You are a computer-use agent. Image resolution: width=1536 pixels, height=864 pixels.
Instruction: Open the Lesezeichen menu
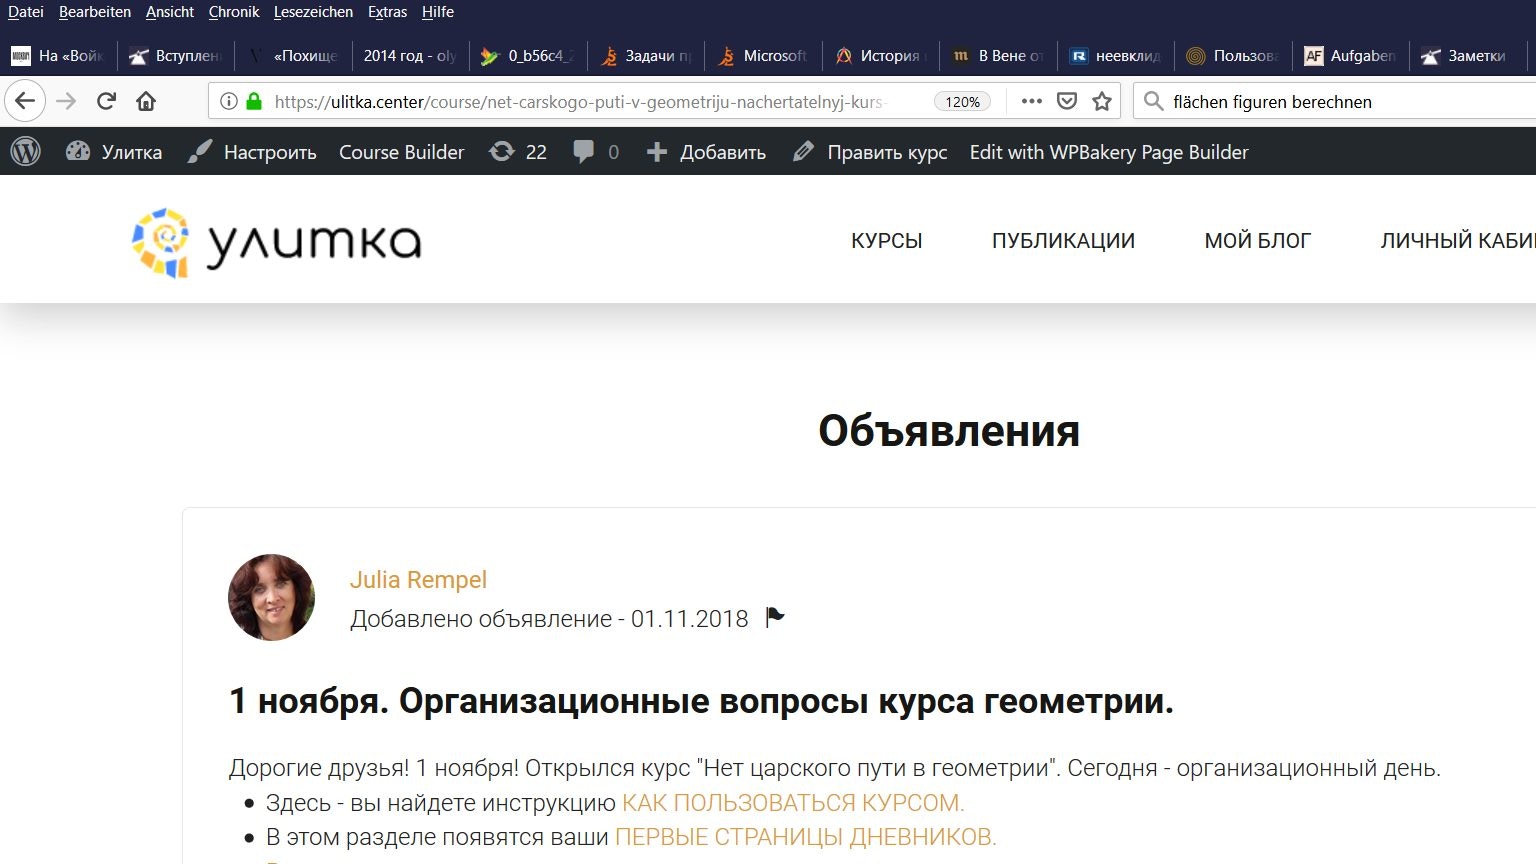point(313,12)
